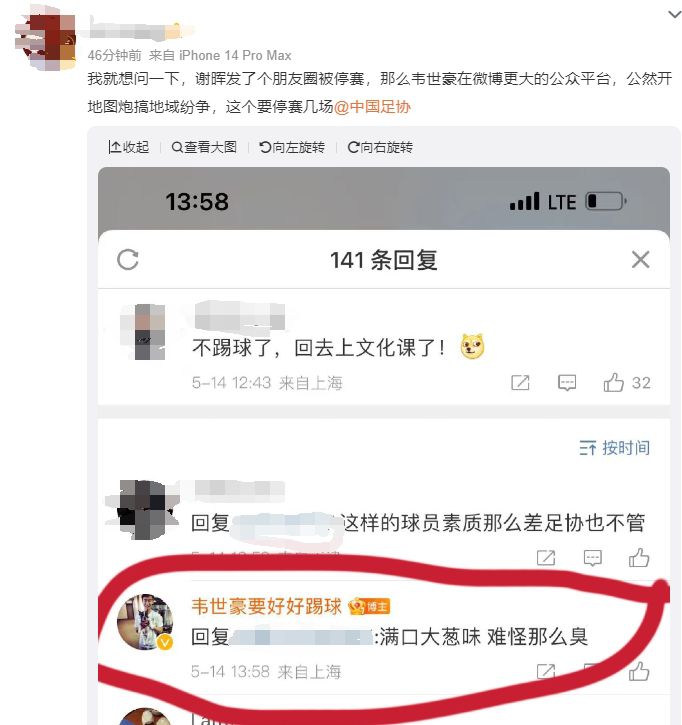This screenshot has width=682, height=725.
Task: Click 韦世豪要好好踢球 profile avatar
Action: 145,622
